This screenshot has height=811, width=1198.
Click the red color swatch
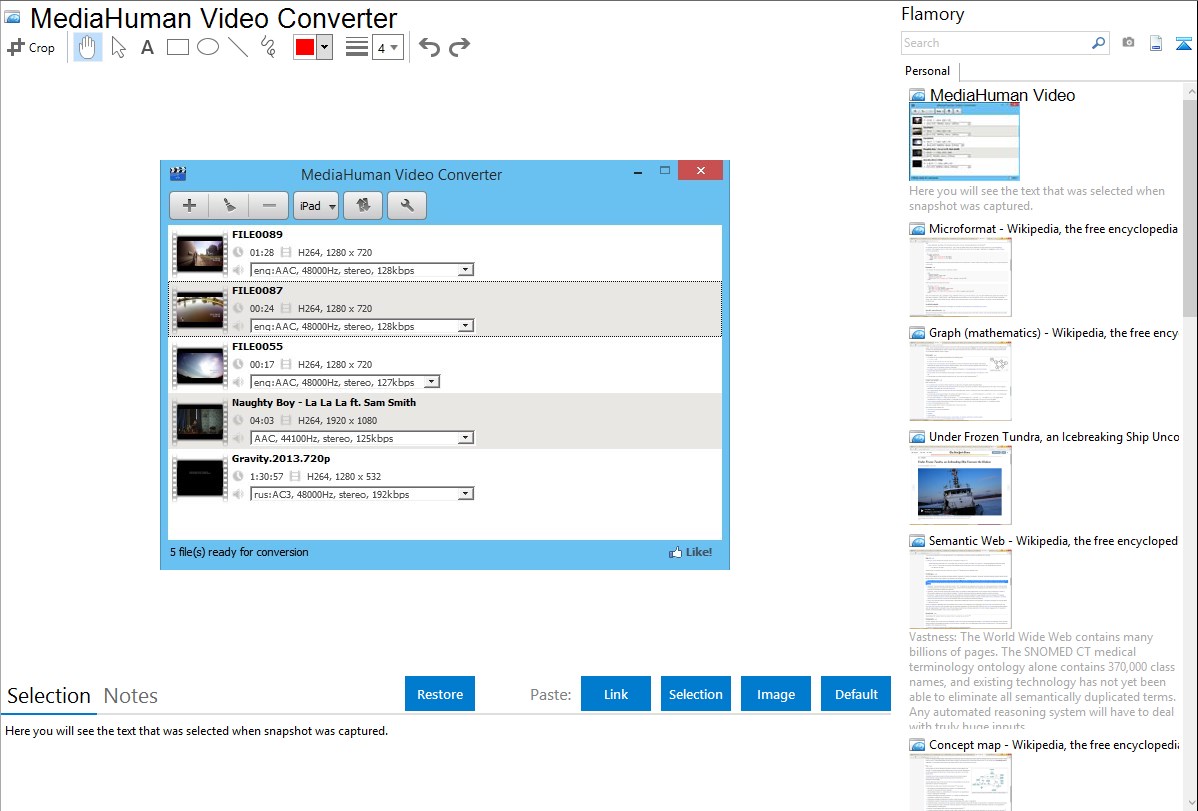click(305, 47)
